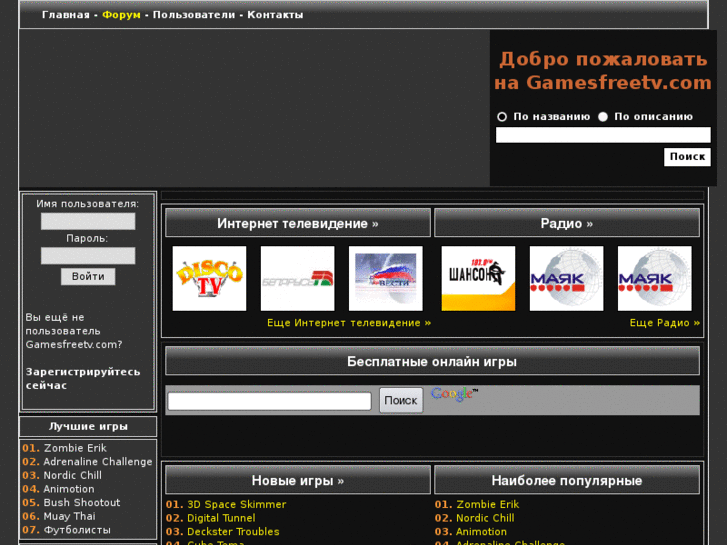This screenshot has width=727, height=545.
Task: Select the 'По названию' radio button
Action: (x=502, y=116)
